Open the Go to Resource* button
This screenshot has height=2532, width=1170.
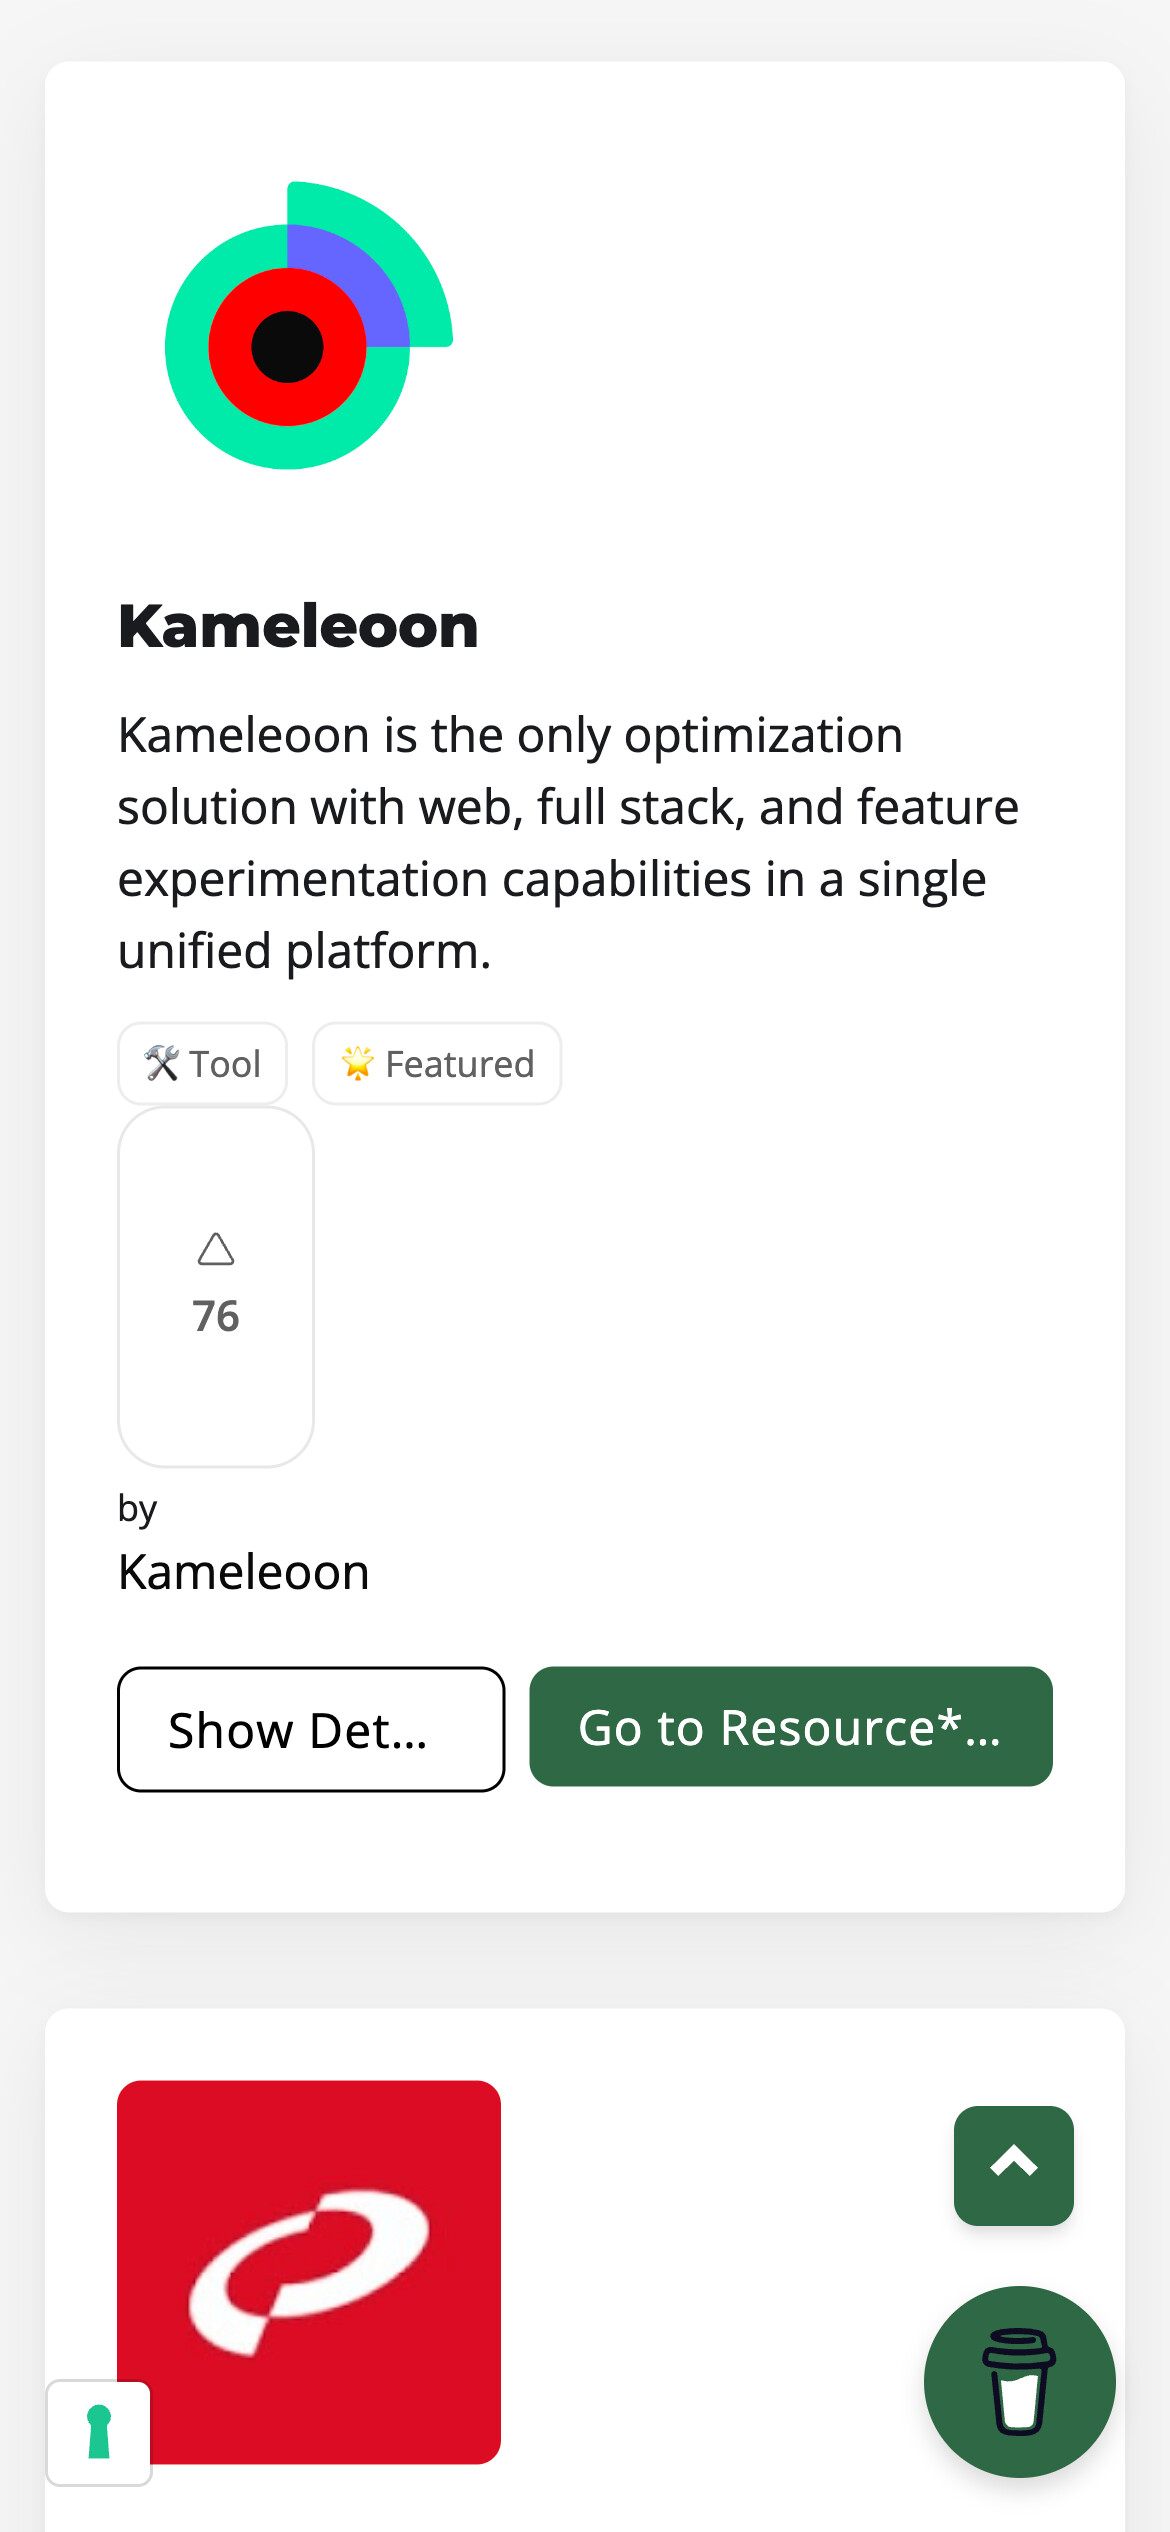pyautogui.click(x=791, y=1726)
